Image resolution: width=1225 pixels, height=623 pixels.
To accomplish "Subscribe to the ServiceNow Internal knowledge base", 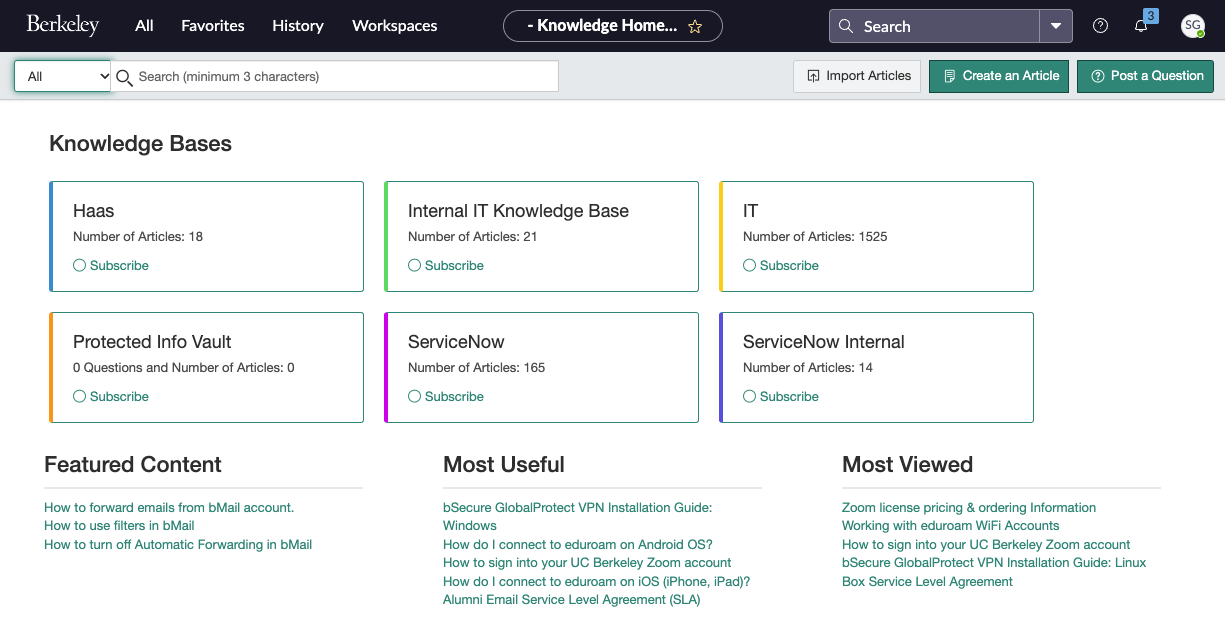I will pyautogui.click(x=781, y=397).
